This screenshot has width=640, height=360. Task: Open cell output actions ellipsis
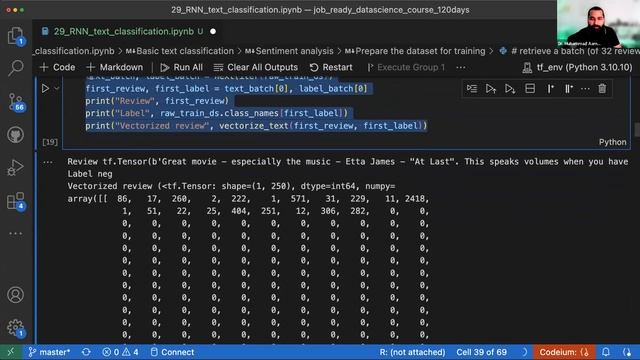tap(48, 162)
